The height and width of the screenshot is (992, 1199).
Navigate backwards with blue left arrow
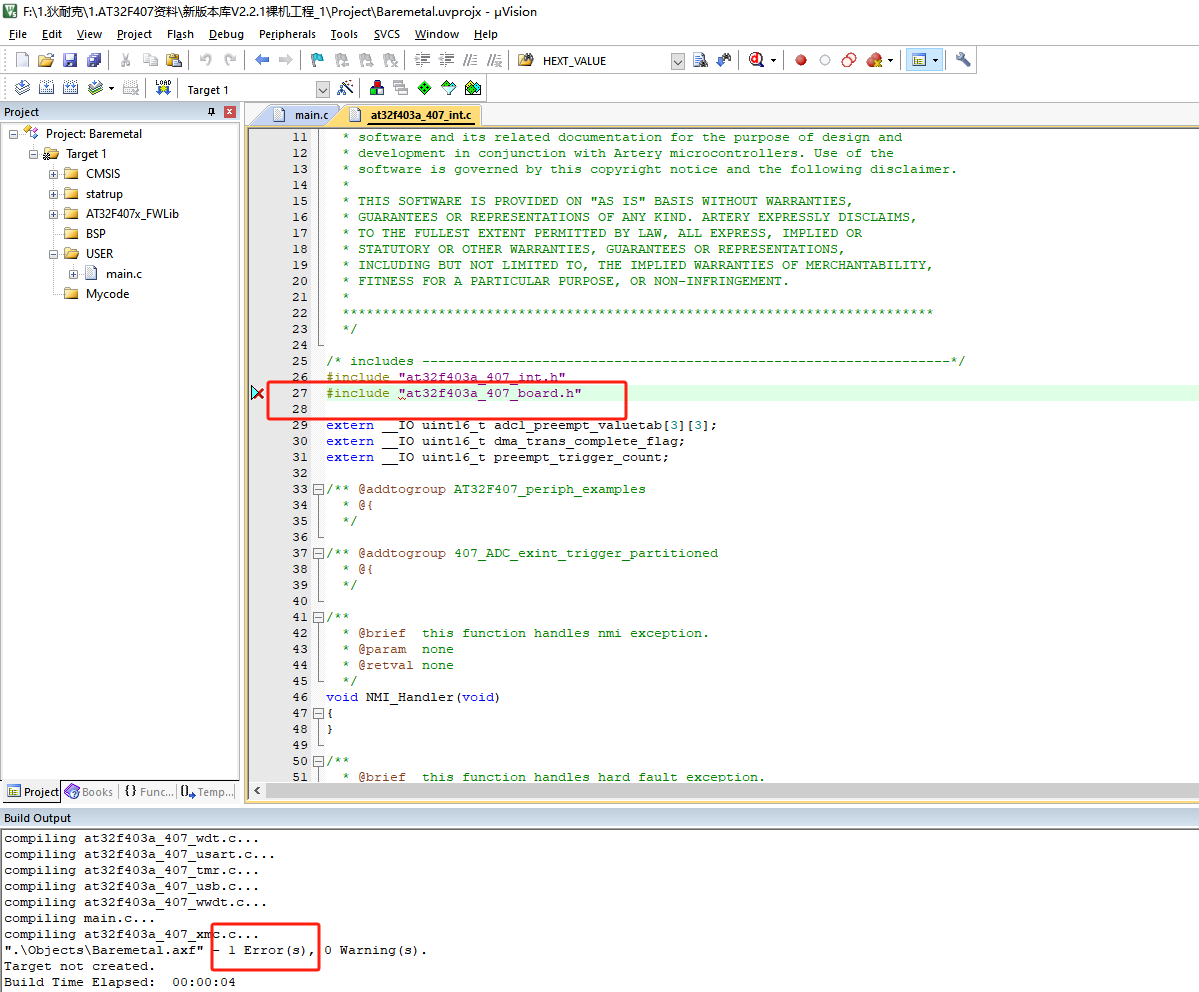click(262, 60)
